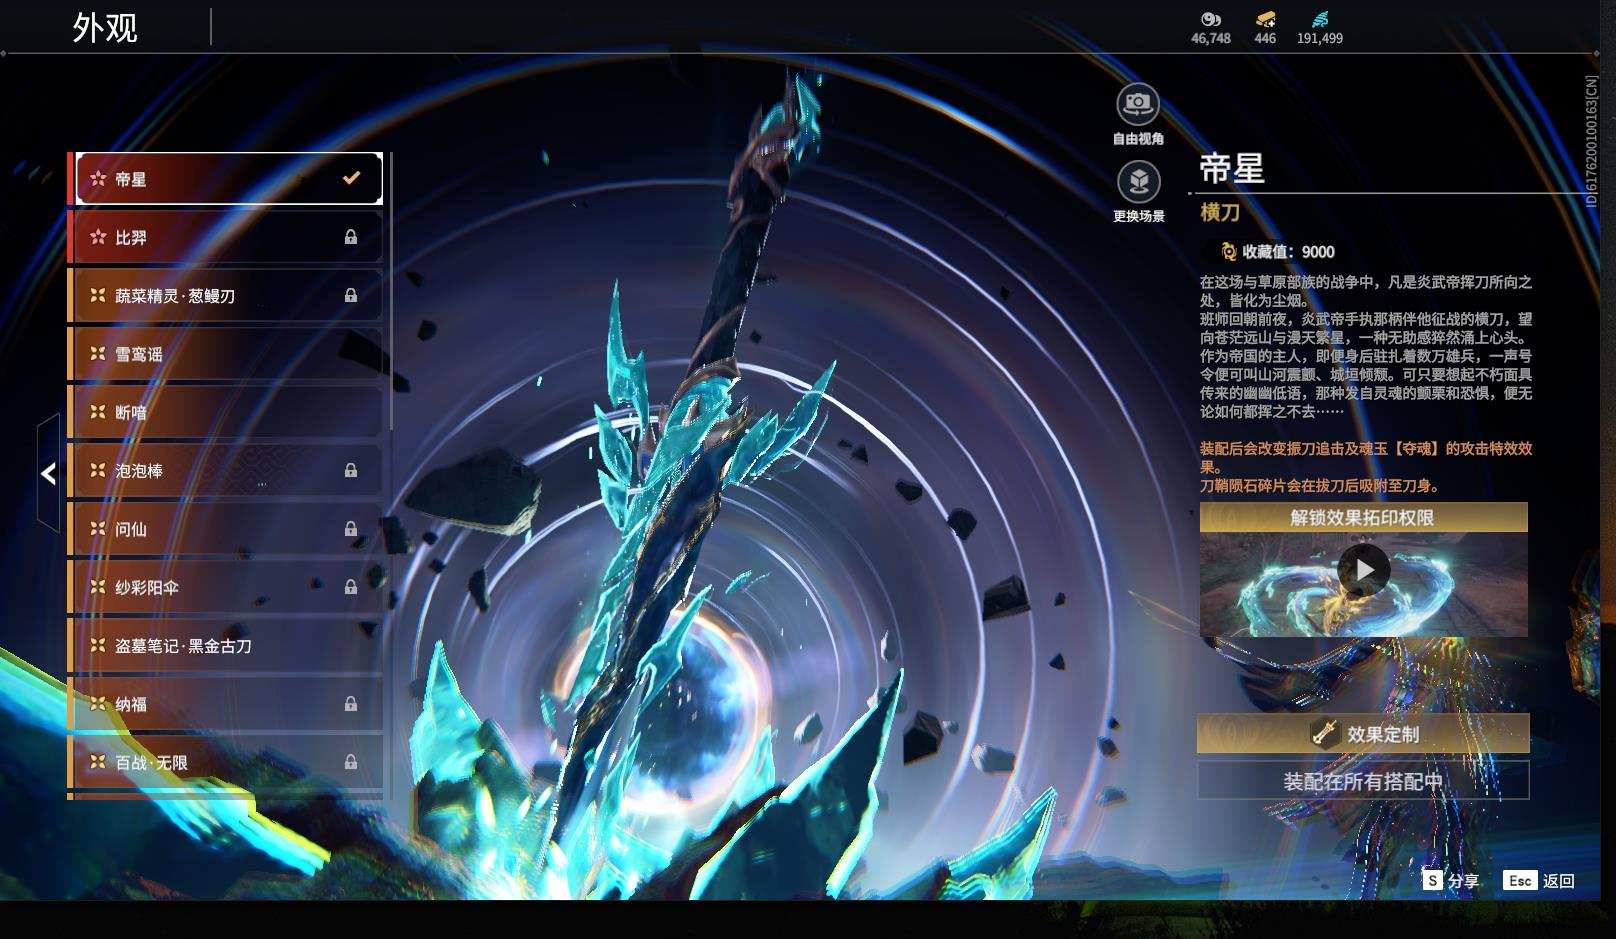The image size is (1616, 939).
Task: Click the gold coin currency icon
Action: click(x=1210, y=19)
